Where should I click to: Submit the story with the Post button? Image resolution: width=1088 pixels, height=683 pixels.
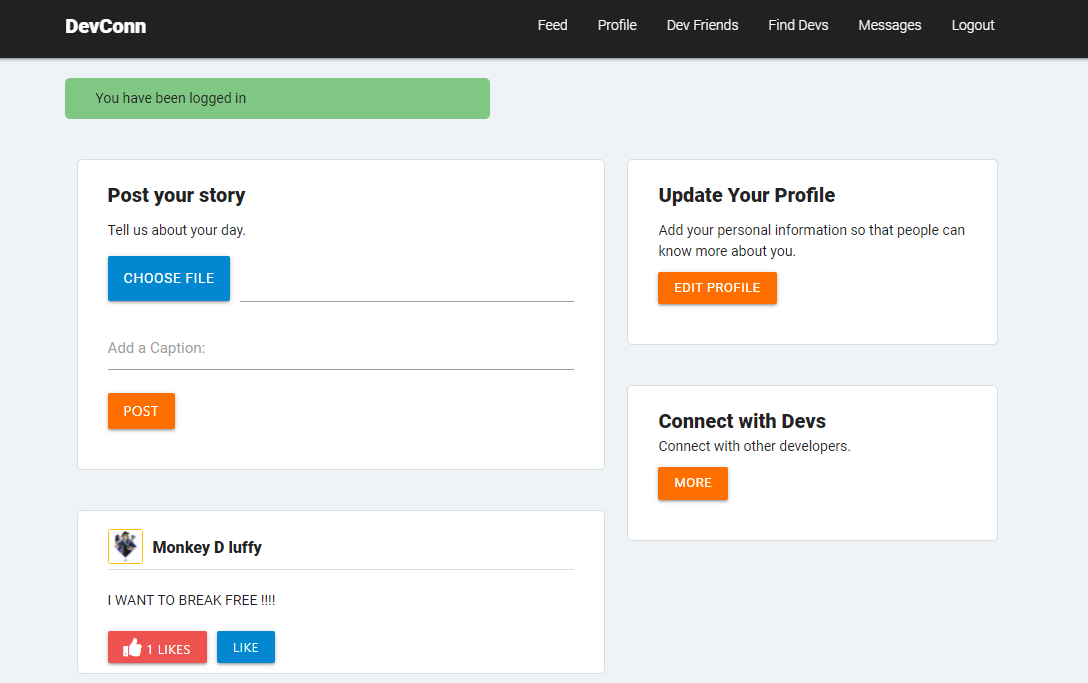142,411
